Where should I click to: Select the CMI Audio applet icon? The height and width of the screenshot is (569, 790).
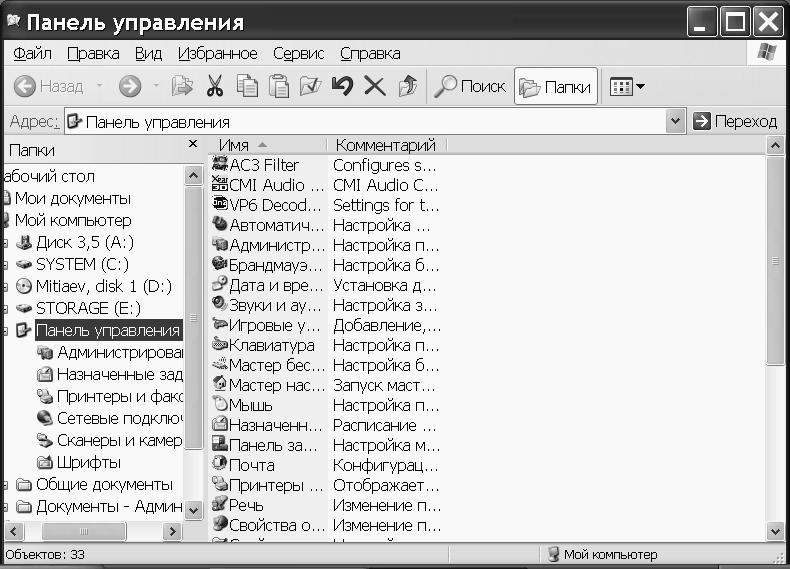220,184
